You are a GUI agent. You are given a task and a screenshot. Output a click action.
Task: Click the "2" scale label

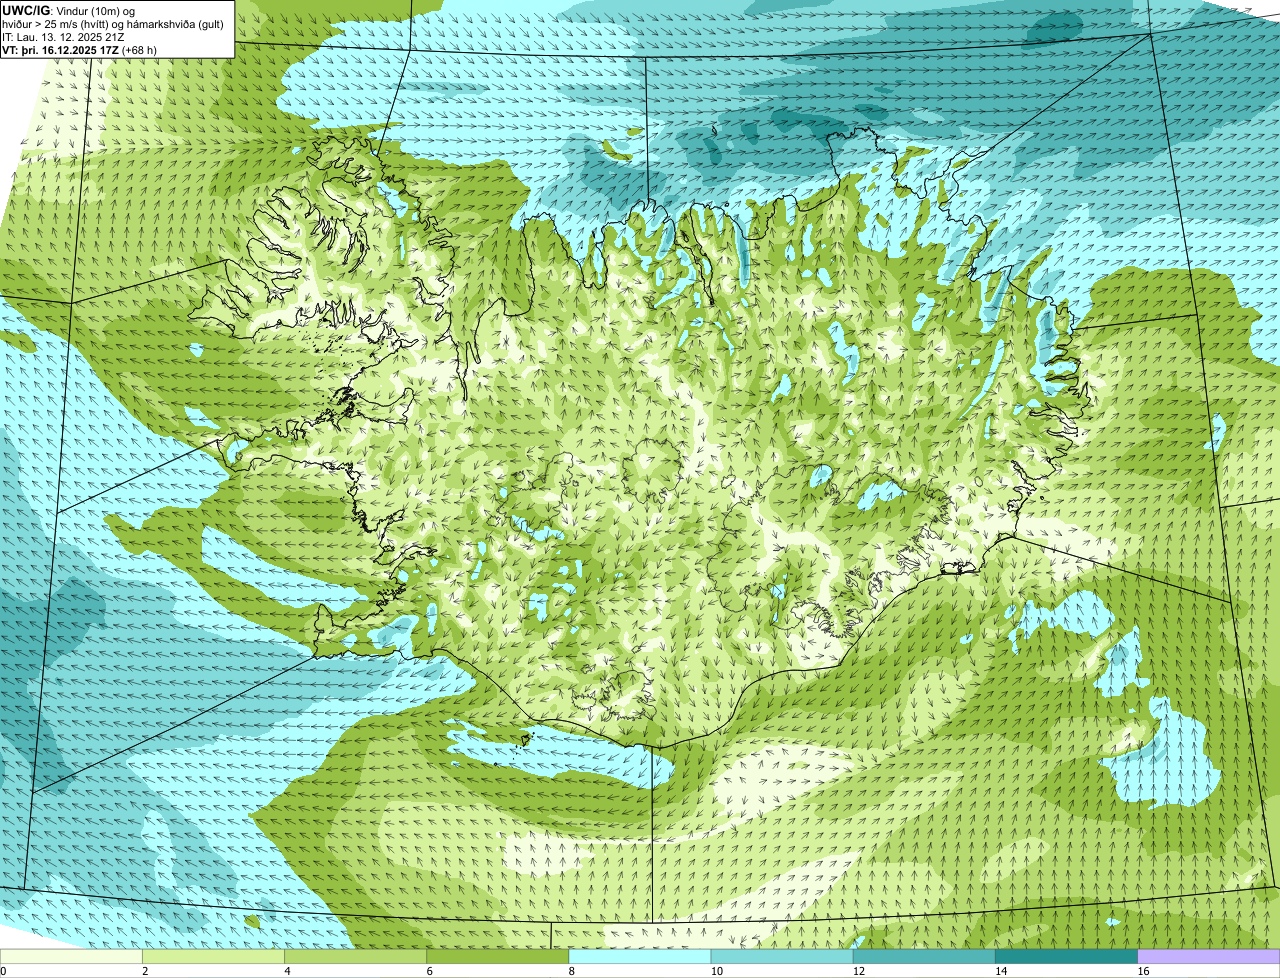point(146,971)
